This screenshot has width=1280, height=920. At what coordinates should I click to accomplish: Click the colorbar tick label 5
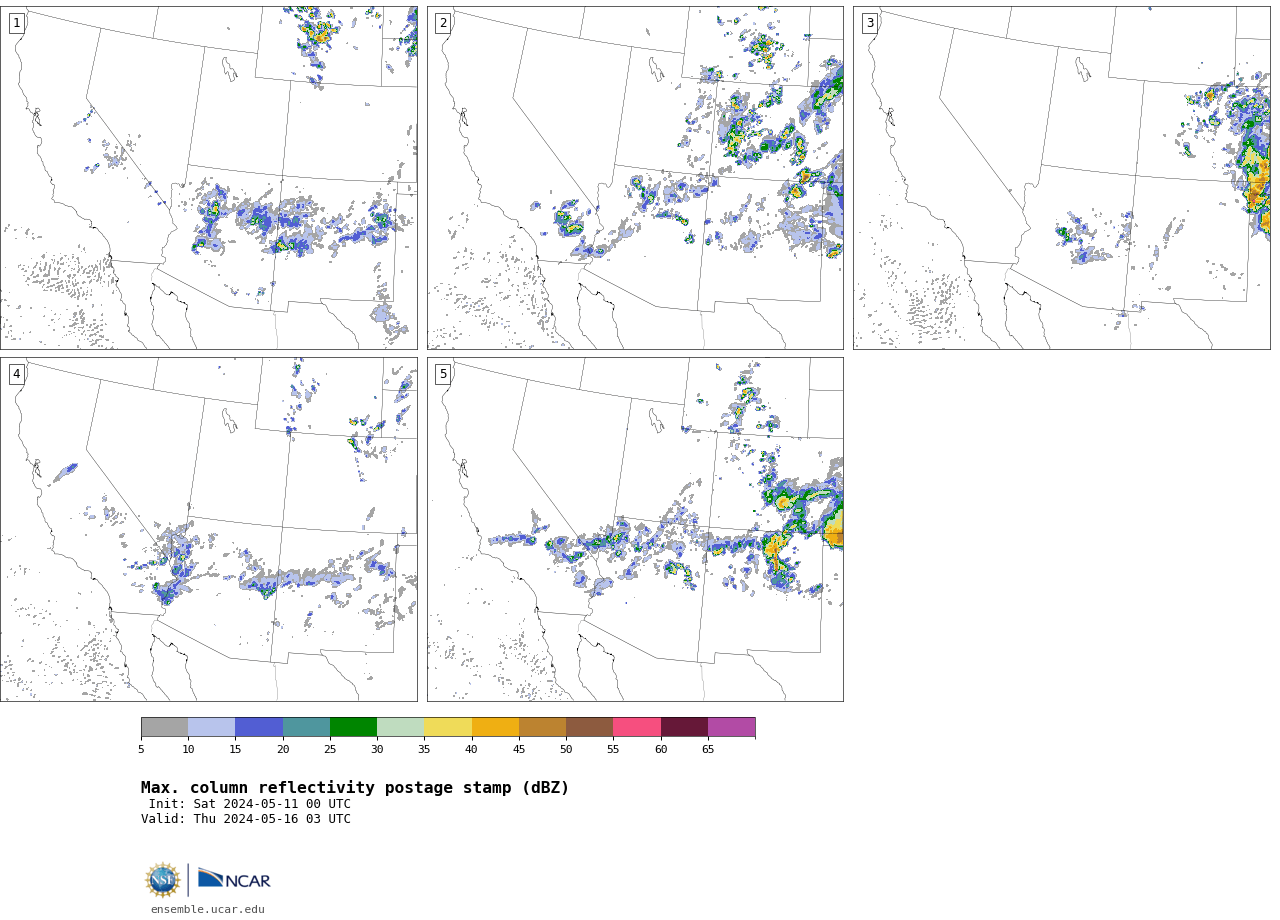point(141,750)
